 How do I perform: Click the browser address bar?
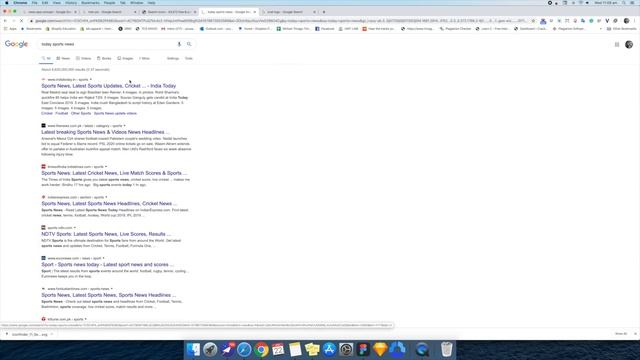point(282,21)
